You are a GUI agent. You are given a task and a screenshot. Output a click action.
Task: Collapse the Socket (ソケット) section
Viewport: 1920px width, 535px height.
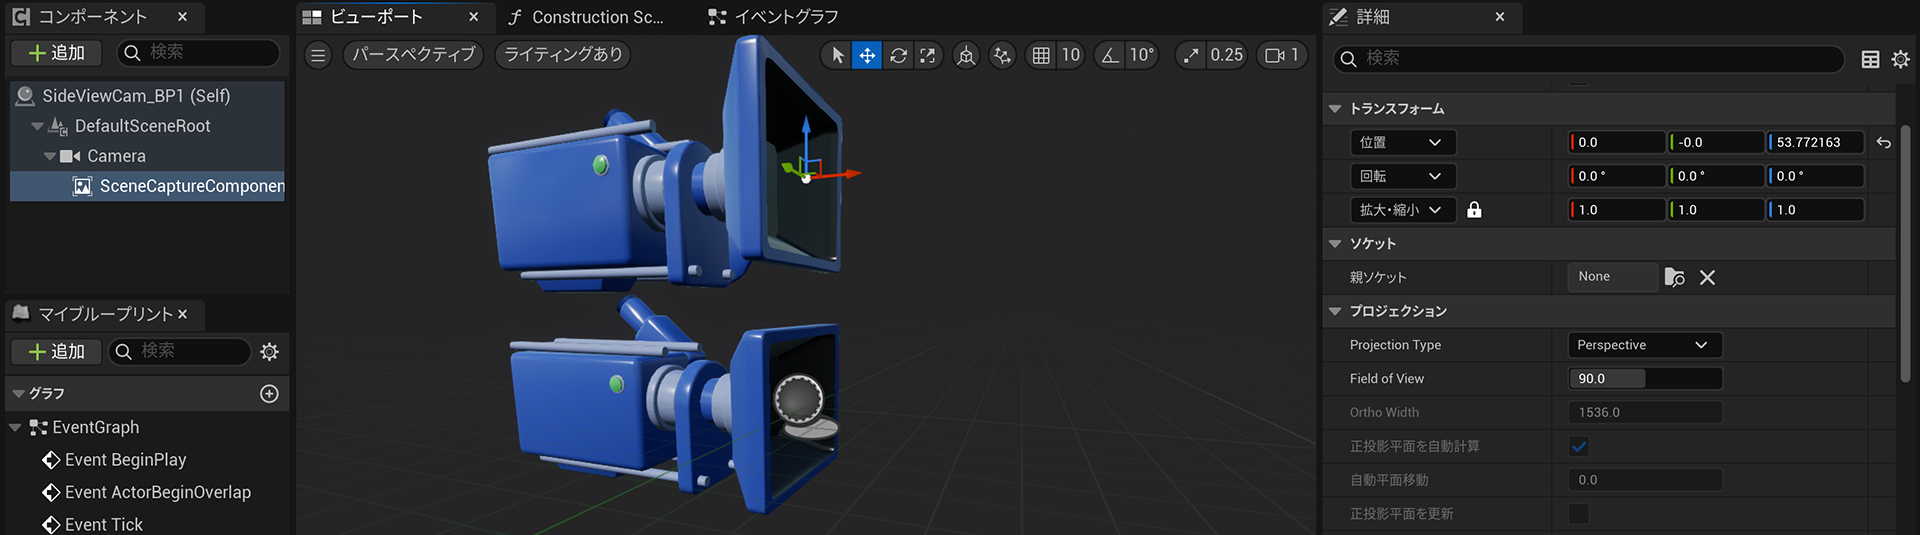(1335, 243)
